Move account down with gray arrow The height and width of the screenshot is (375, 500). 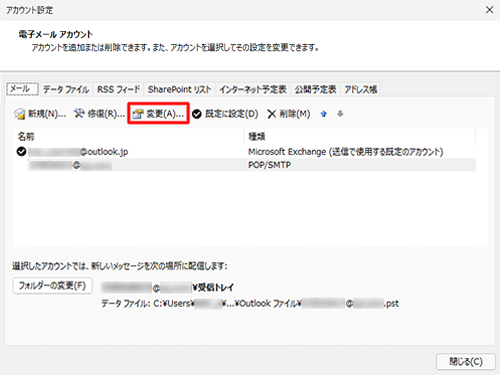pos(340,114)
